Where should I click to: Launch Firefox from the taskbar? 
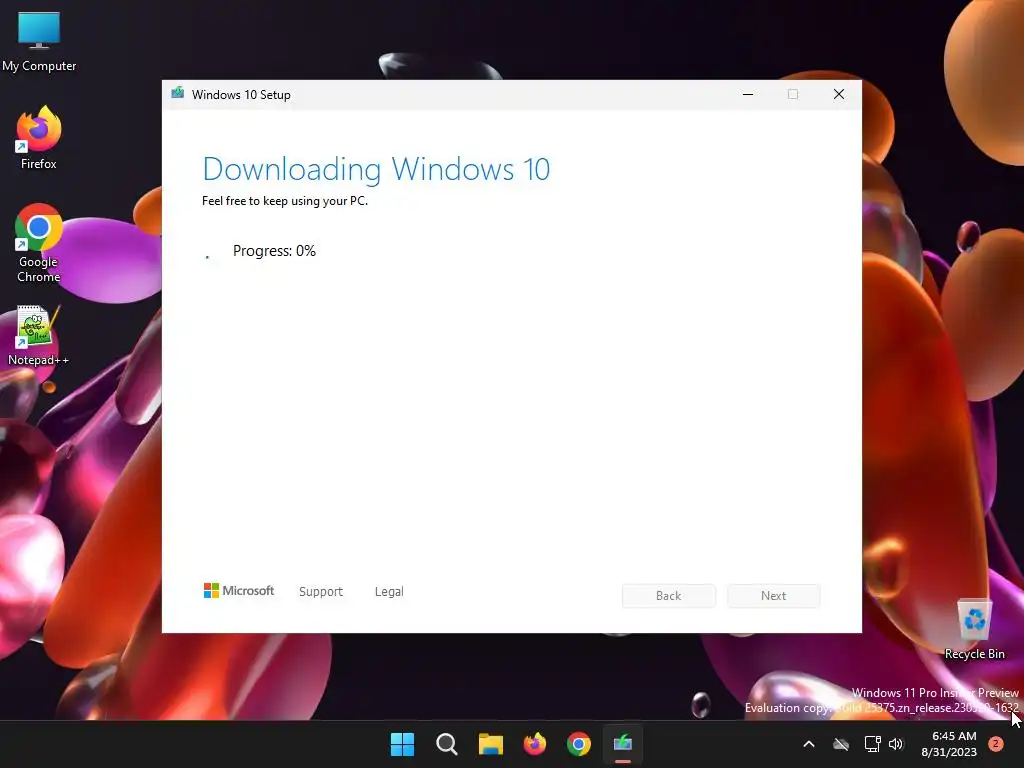coord(535,744)
